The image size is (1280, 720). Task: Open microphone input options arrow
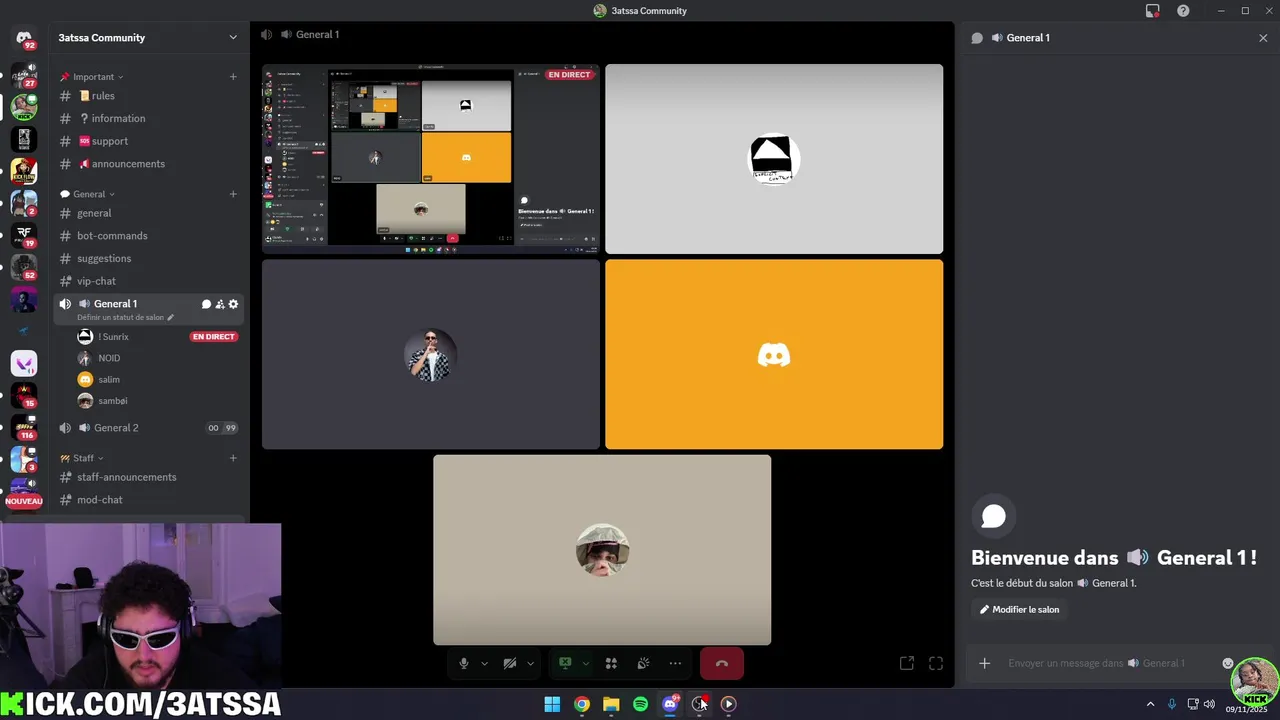point(484,663)
